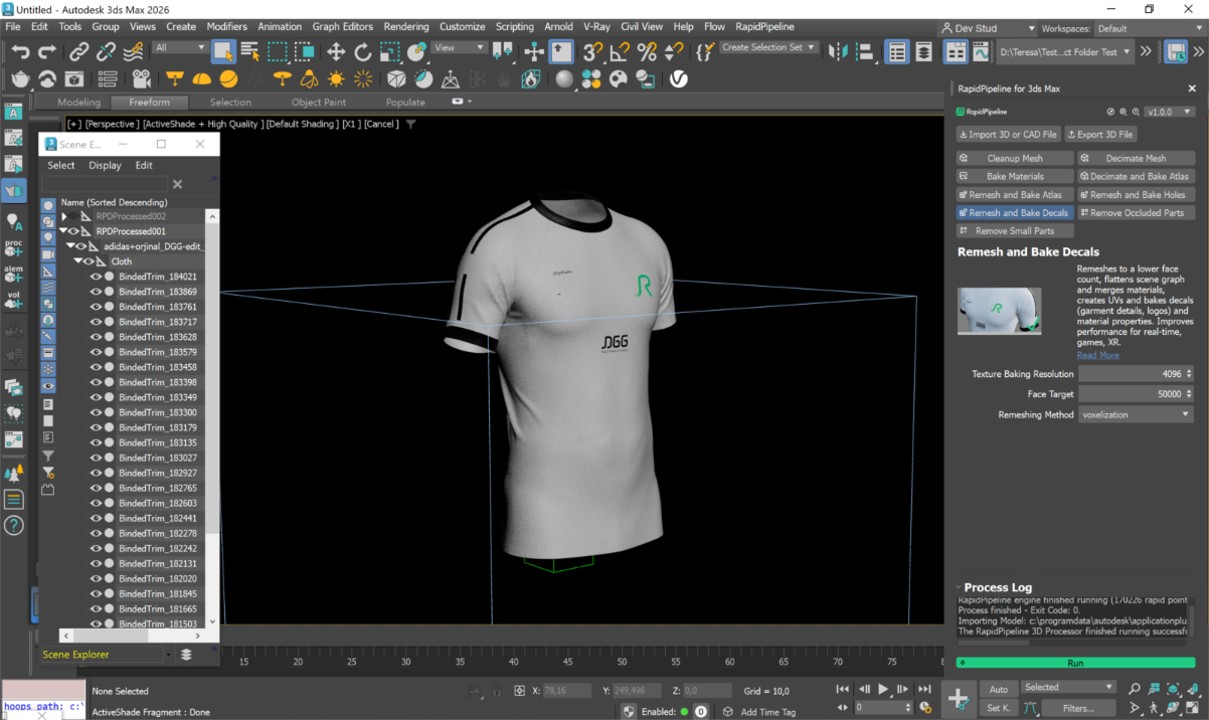Choose the Select and Move tool
1209x720 pixels.
[x=336, y=51]
